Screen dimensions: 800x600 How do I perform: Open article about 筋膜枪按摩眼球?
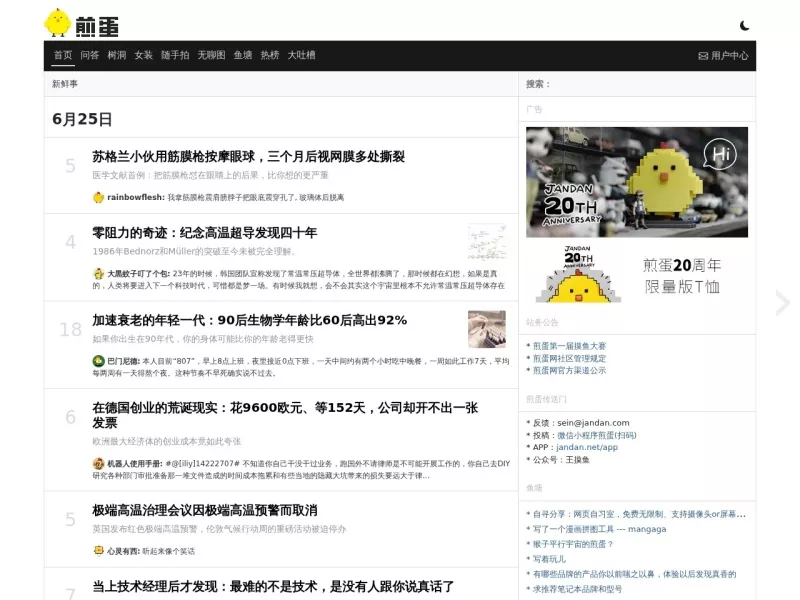(x=248, y=157)
